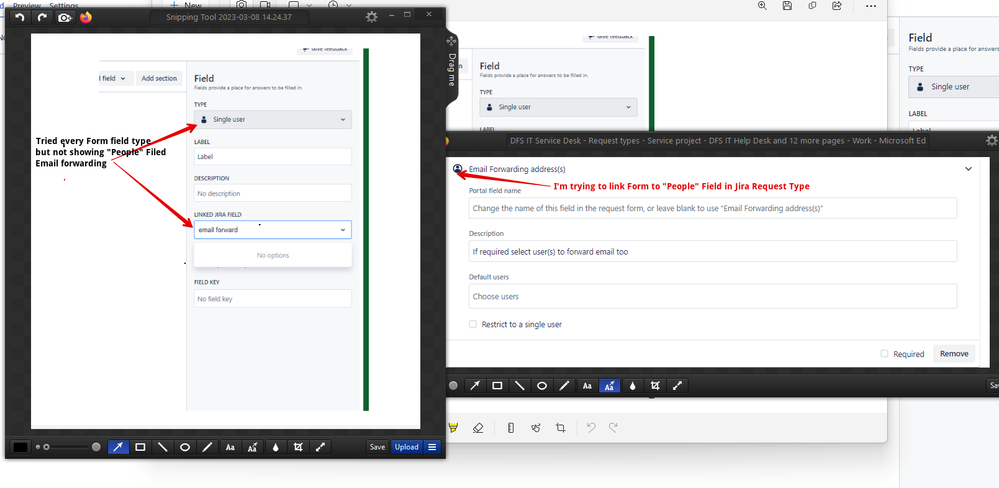Undo last edit in the Snipping Tool 2023-03-08 window

tap(19, 17)
